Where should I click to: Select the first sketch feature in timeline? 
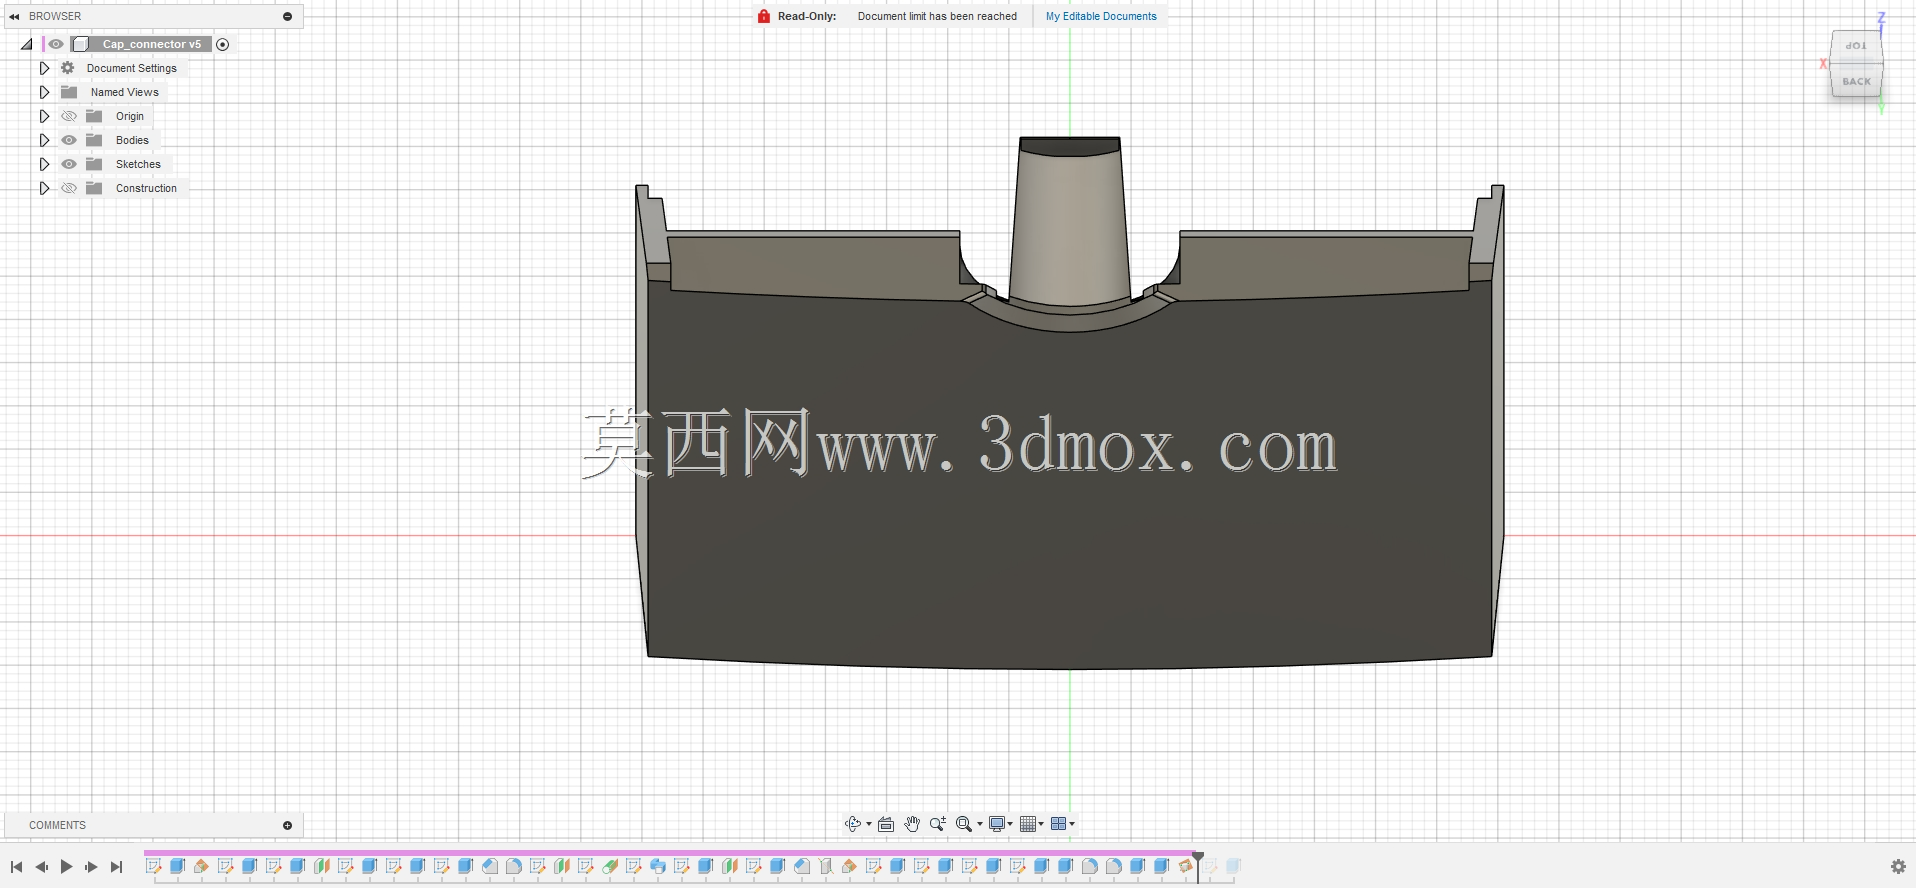pos(154,866)
